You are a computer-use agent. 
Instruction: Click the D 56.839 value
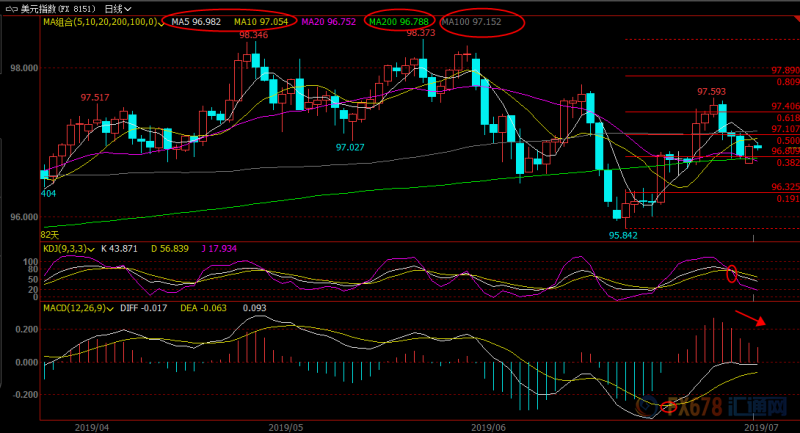point(170,249)
